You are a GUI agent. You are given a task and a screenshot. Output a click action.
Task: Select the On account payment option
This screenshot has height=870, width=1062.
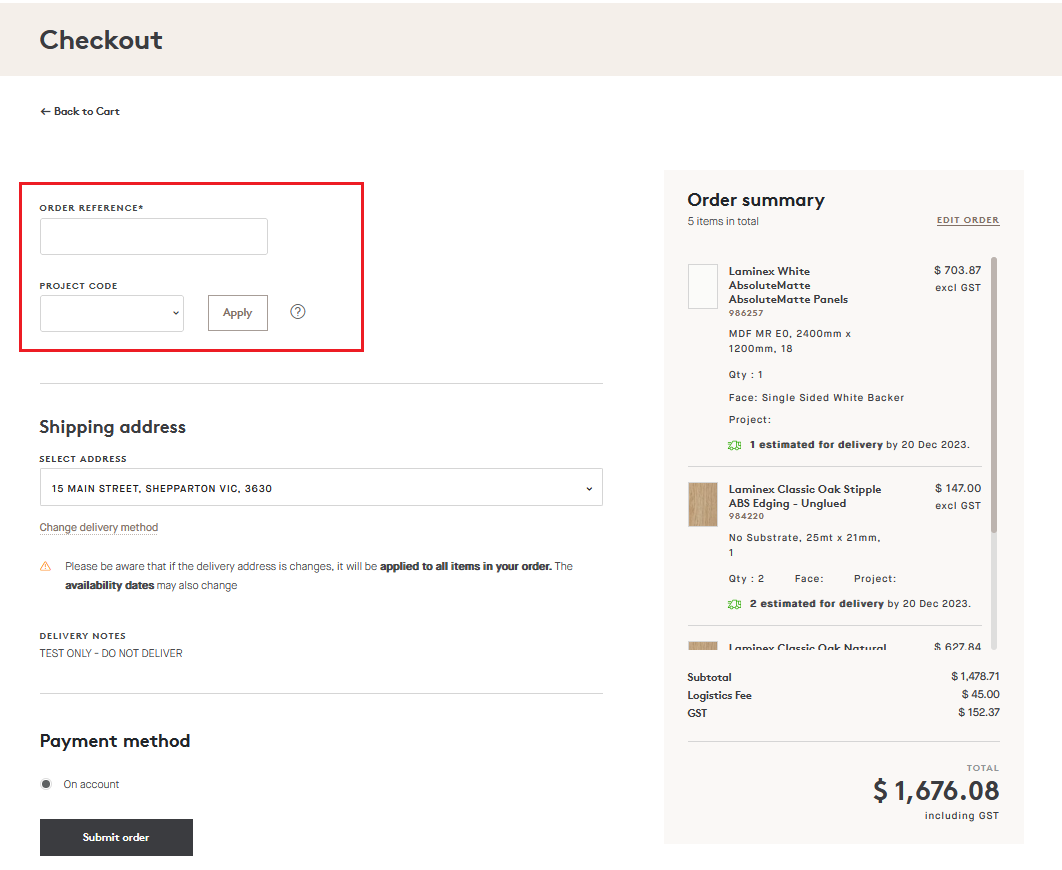[46, 785]
